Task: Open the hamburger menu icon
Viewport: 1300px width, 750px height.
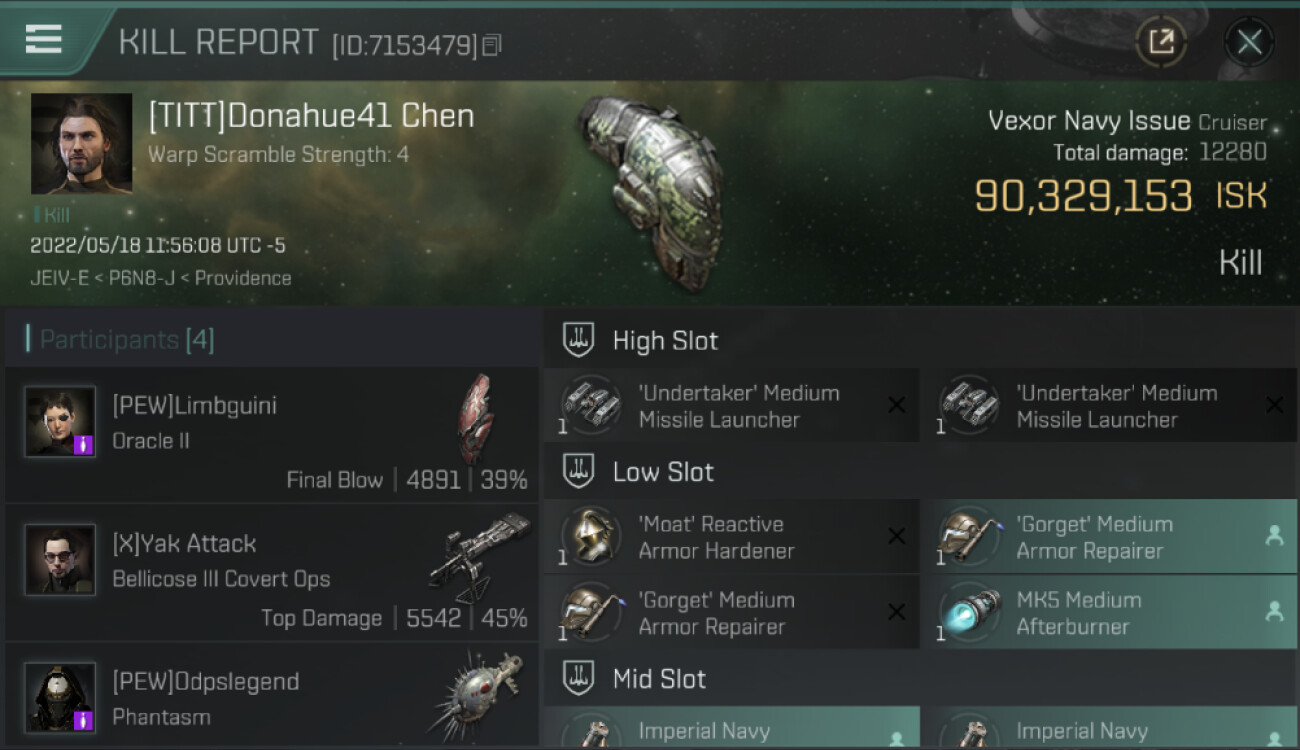Action: point(44,39)
